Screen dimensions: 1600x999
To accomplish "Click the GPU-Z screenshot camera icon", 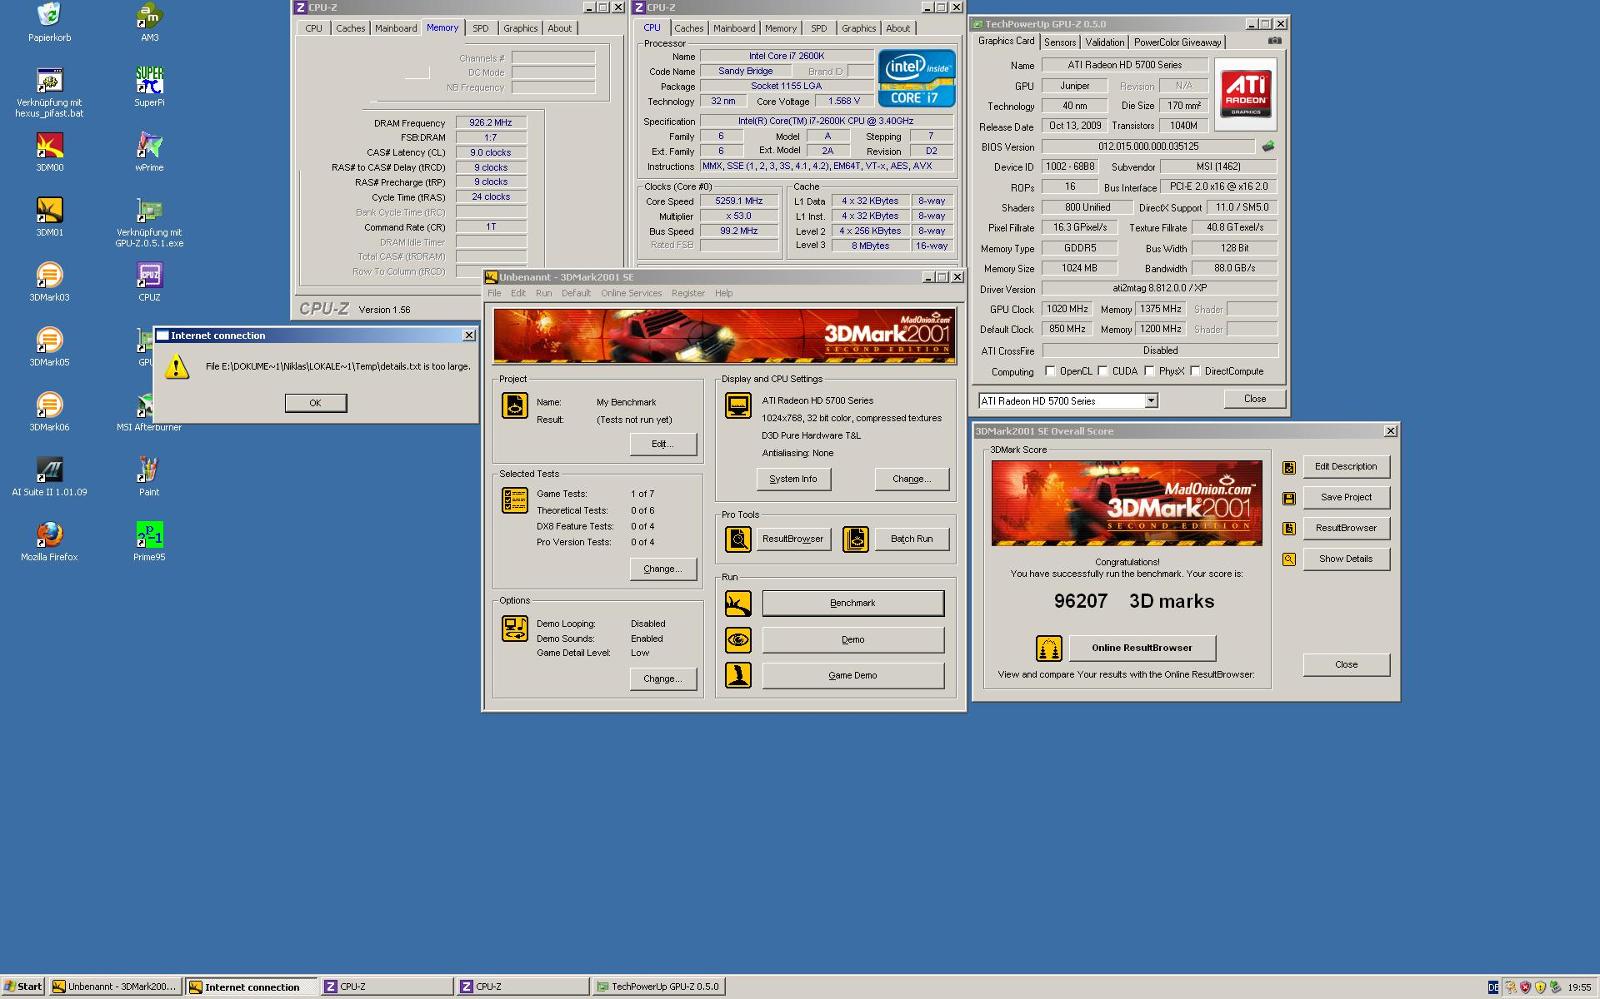I will (x=1274, y=41).
